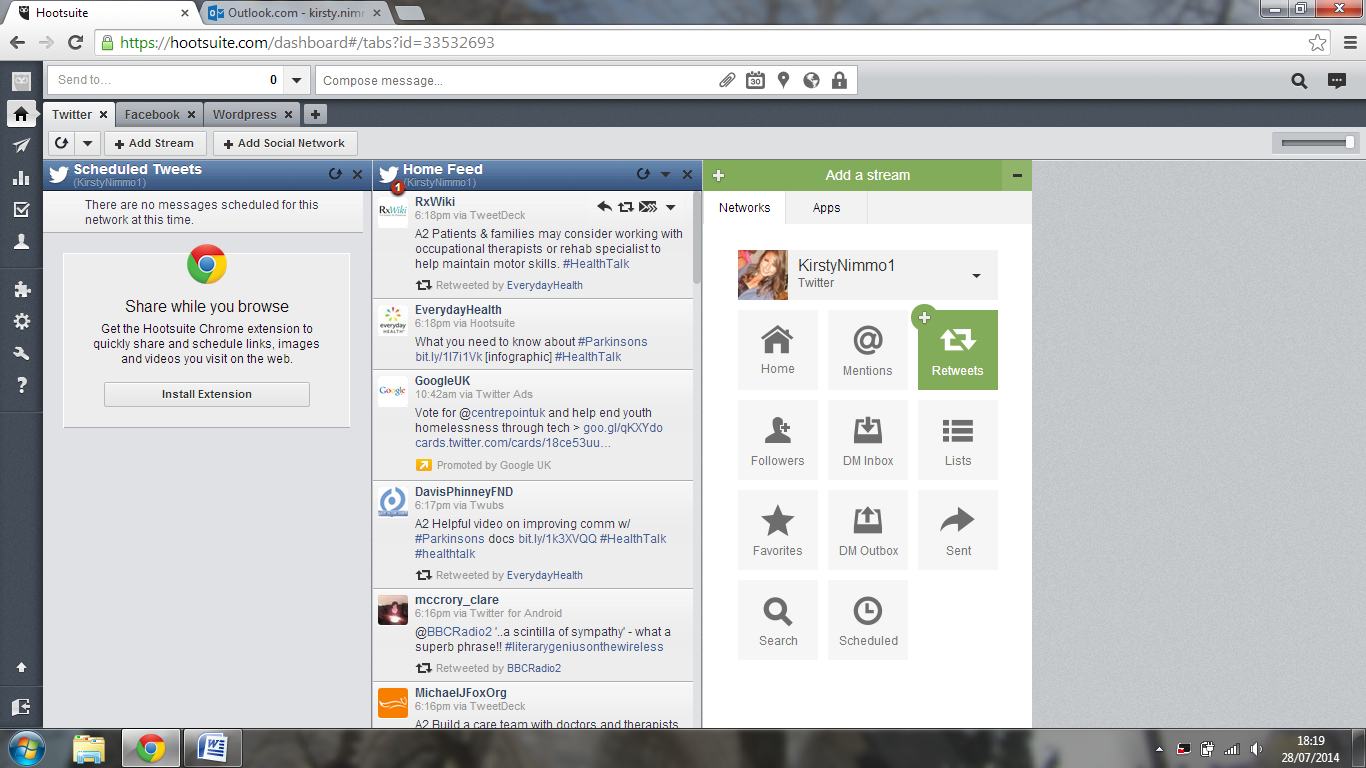Switch to the Outlook.com browser tab
Screen dimensions: 1366x768
pos(296,13)
